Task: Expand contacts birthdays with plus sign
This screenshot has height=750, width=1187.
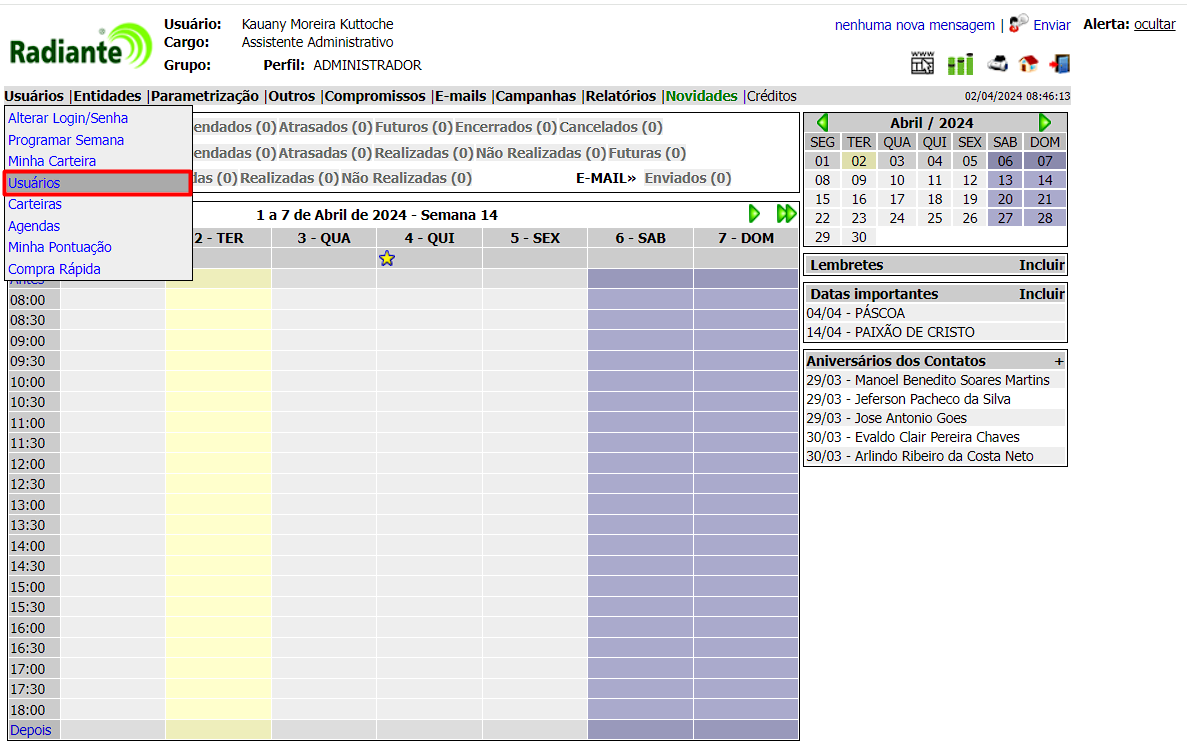Action: pos(1059,361)
